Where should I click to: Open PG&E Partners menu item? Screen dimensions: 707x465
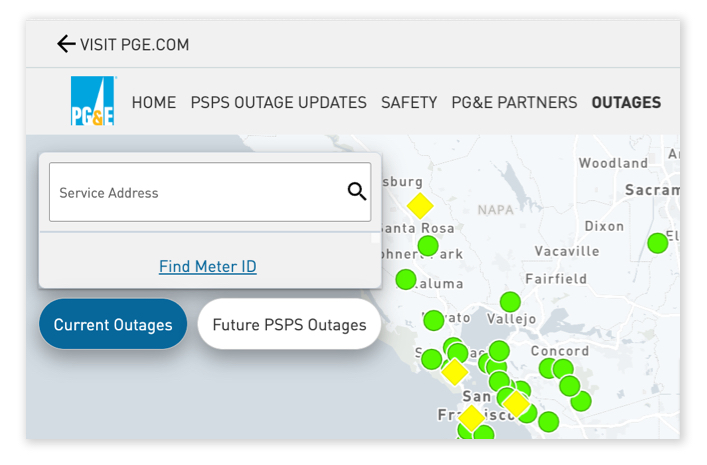pos(514,102)
